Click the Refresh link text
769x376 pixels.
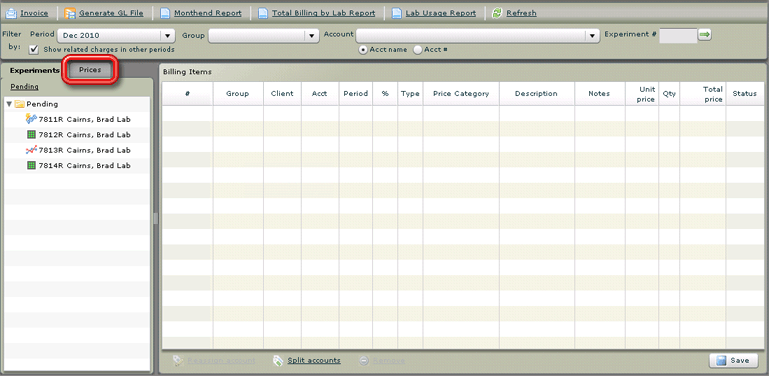click(x=521, y=13)
